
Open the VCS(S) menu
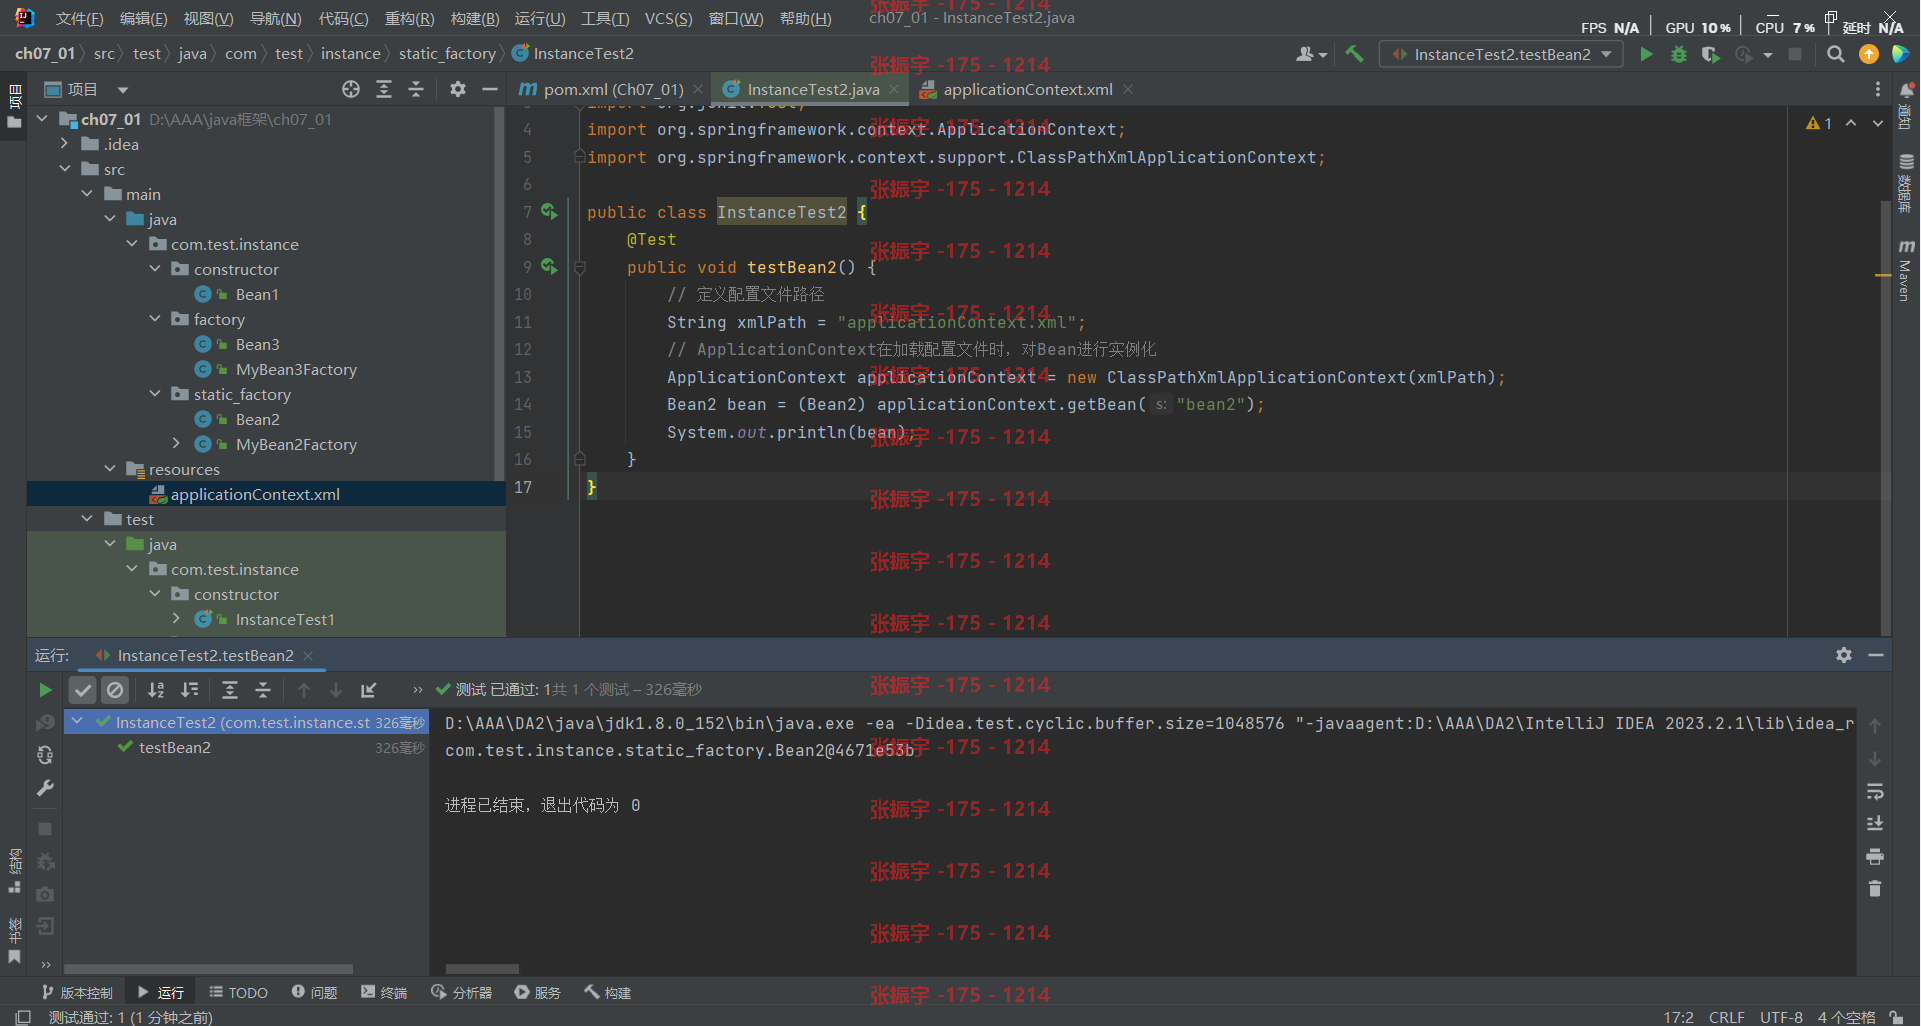pos(668,18)
